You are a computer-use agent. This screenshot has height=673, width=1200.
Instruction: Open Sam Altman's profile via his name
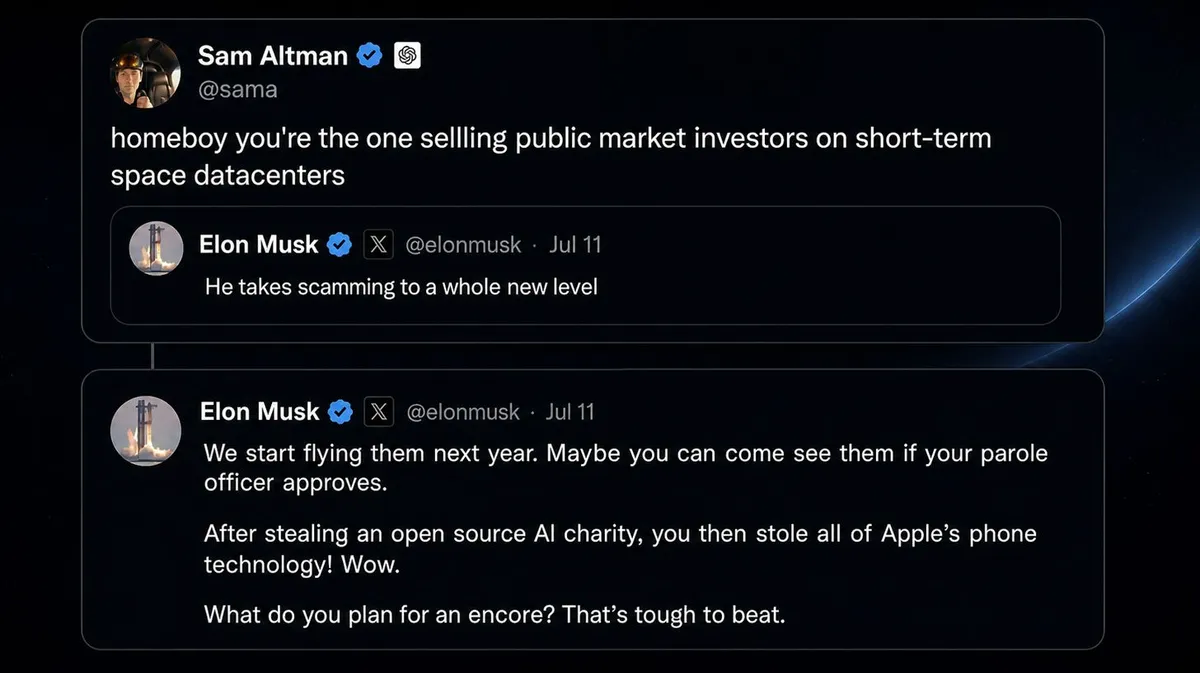click(274, 56)
